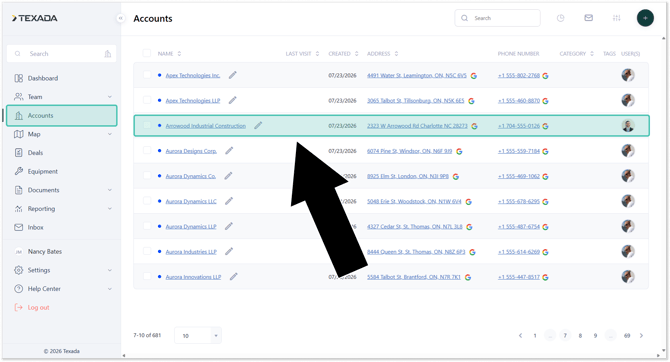
Task: Click the sidebar Search field
Action: click(62, 54)
